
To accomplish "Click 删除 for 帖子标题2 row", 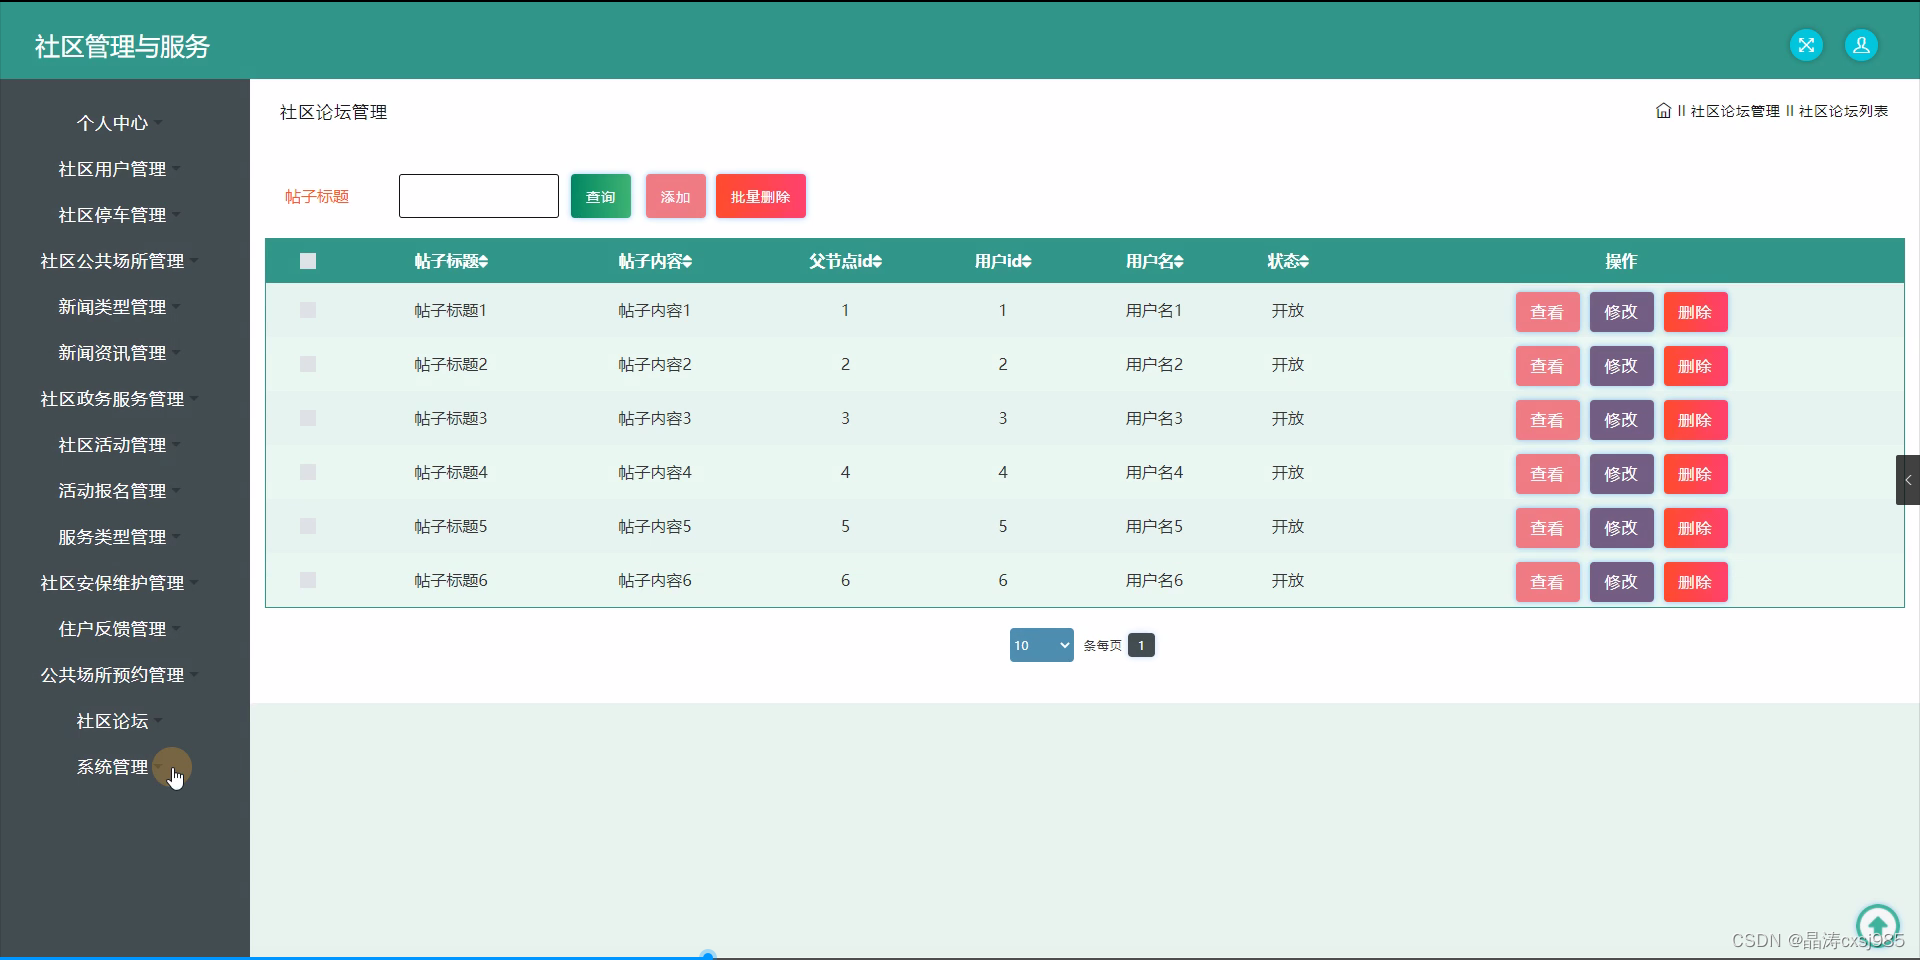I will (x=1695, y=366).
